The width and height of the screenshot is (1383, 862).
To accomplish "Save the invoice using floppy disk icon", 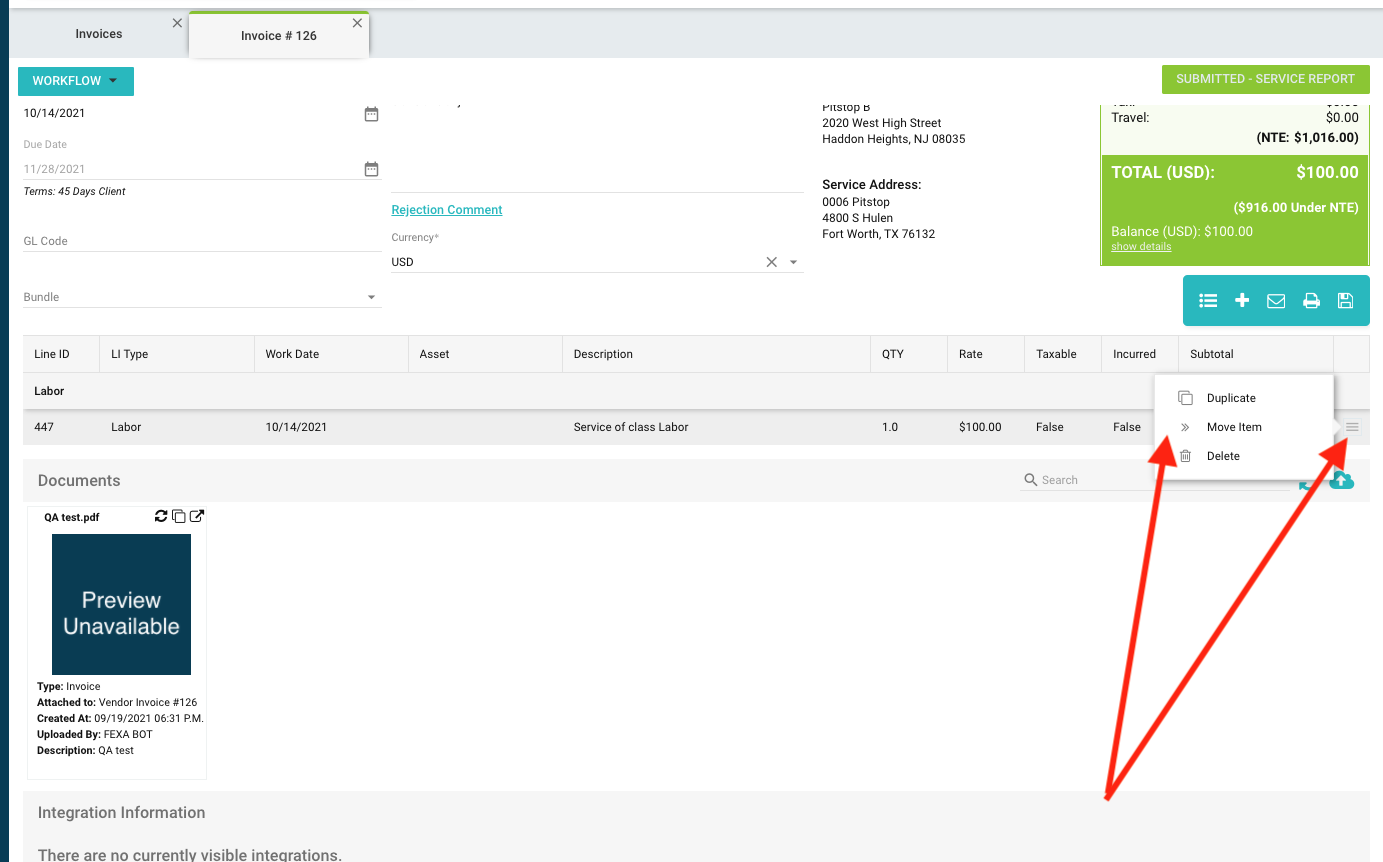I will click(1345, 301).
